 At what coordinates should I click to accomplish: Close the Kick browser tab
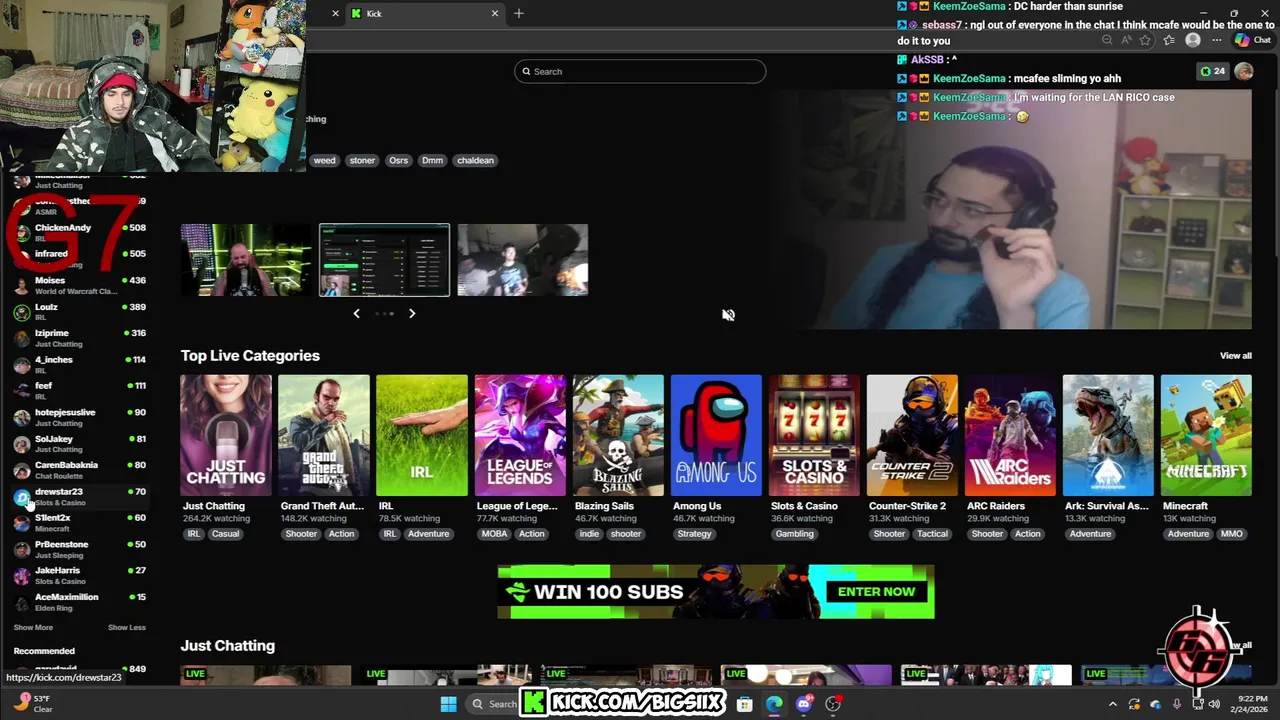(494, 13)
